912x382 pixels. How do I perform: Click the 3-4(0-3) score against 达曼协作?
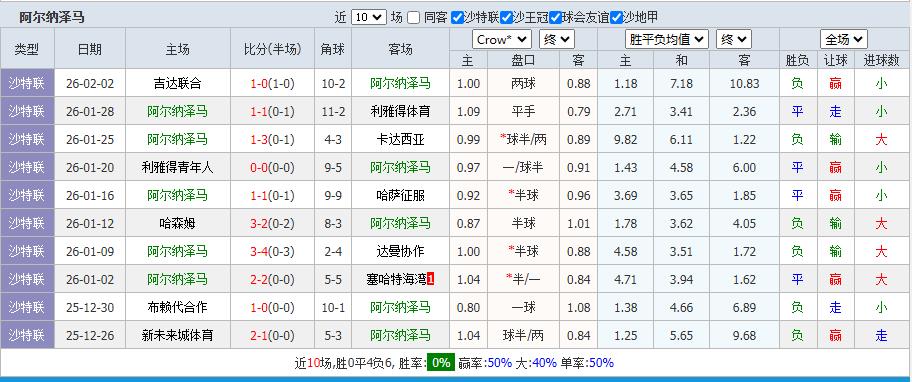pyautogui.click(x=272, y=251)
